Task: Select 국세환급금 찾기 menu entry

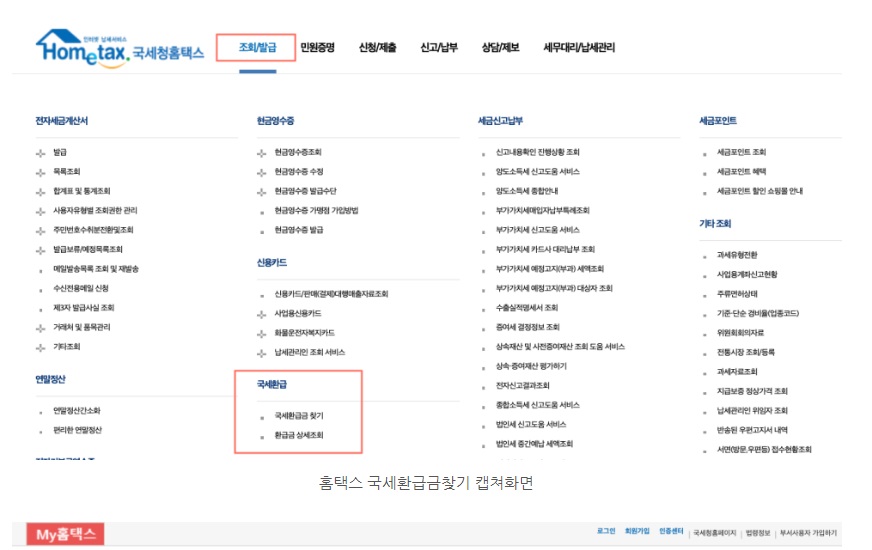Action: pos(299,415)
